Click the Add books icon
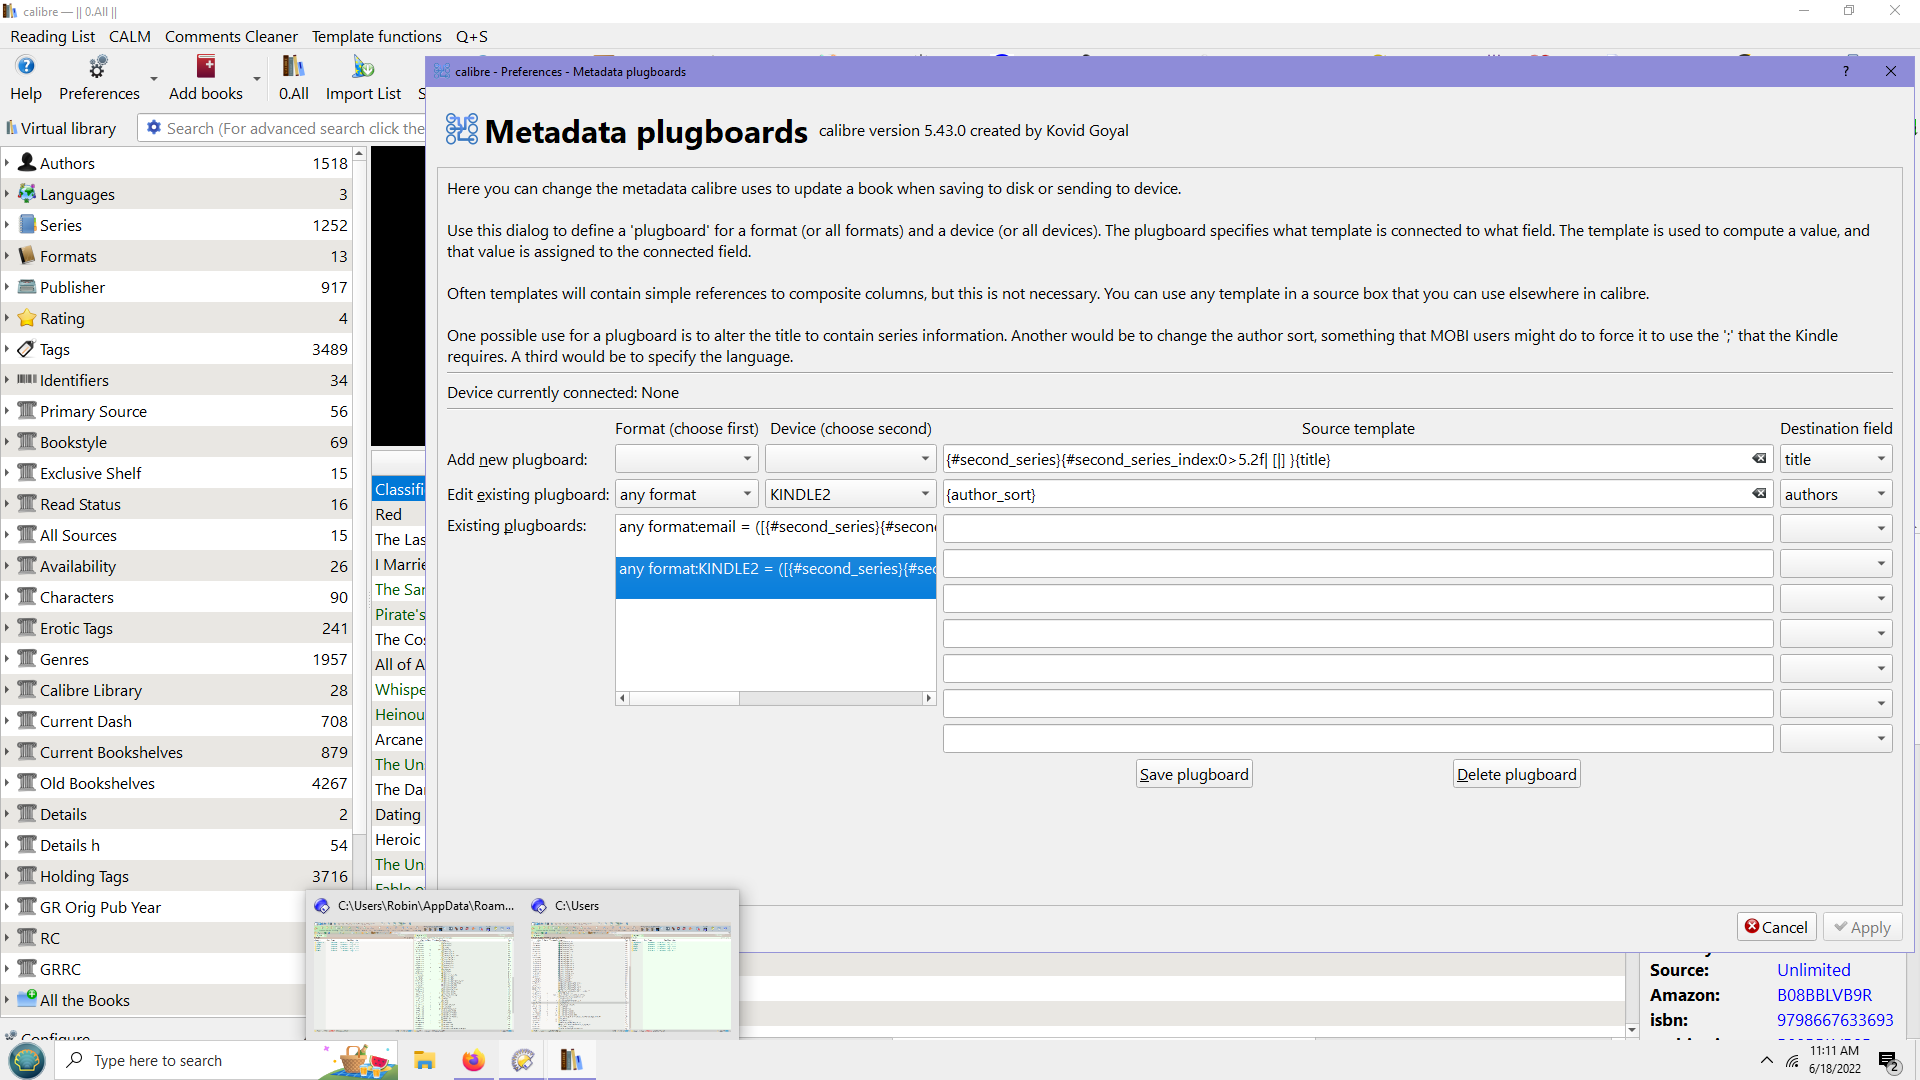This screenshot has height=1080, width=1920. [x=206, y=66]
